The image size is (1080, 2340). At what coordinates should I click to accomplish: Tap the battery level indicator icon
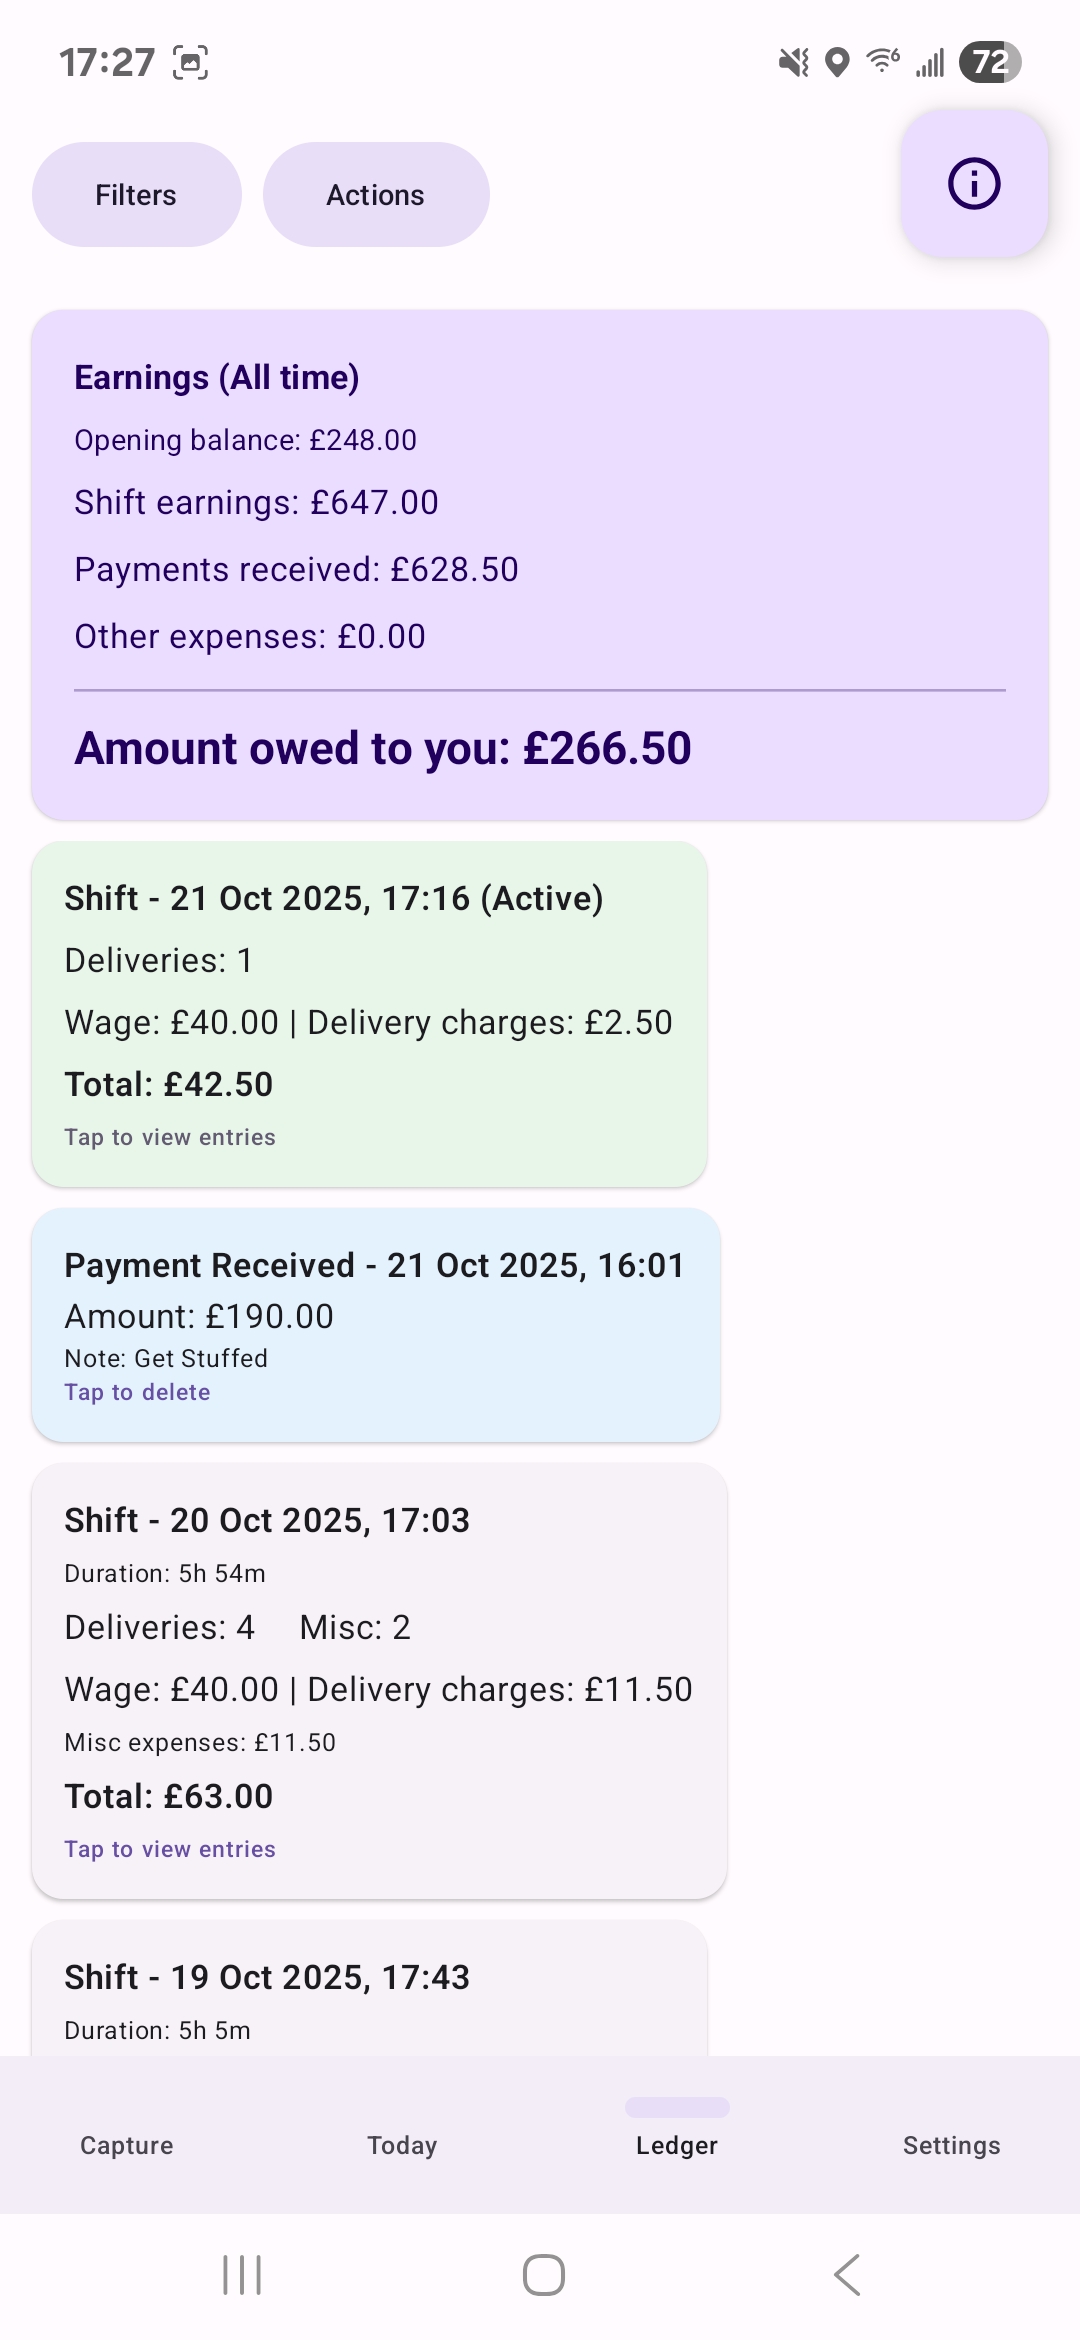coord(989,63)
